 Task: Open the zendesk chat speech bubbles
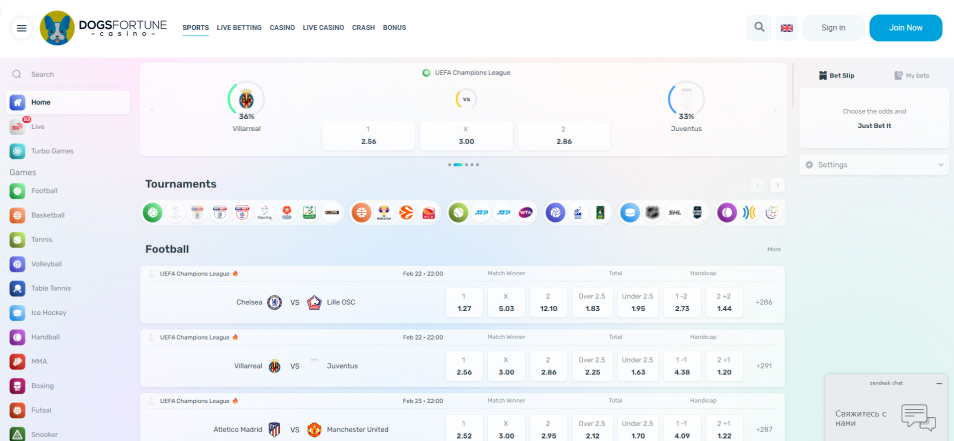coord(917,417)
